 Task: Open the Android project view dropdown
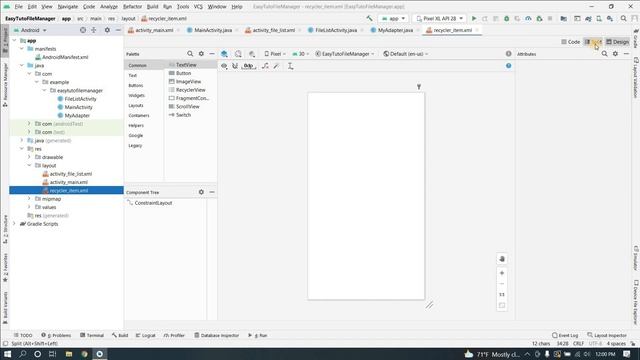tap(31, 30)
